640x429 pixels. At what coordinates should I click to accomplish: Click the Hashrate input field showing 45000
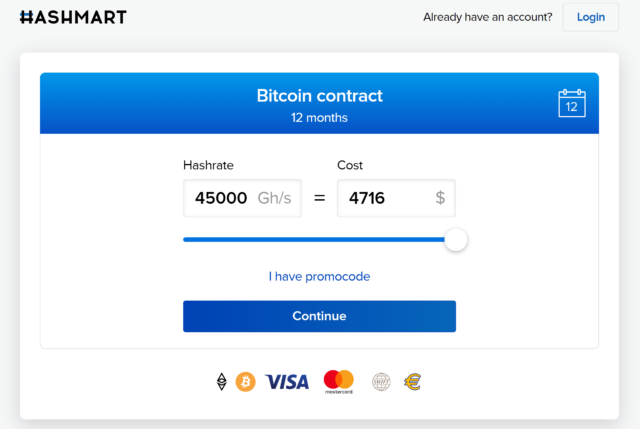click(x=242, y=198)
